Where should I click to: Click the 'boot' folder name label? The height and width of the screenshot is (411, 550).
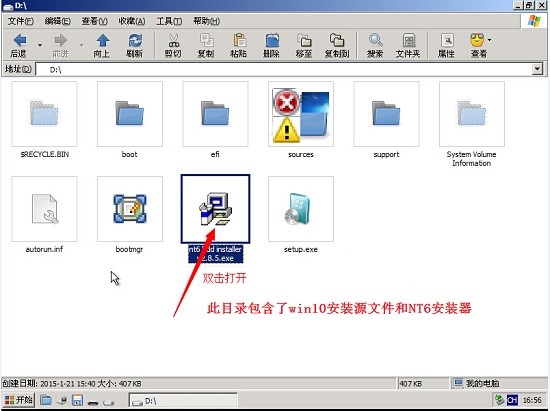[129, 154]
